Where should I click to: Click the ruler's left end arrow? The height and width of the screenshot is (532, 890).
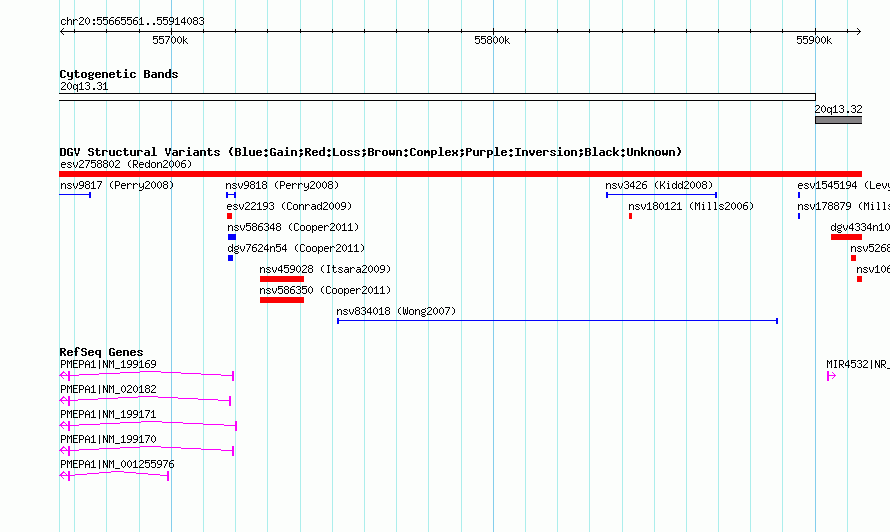62,32
